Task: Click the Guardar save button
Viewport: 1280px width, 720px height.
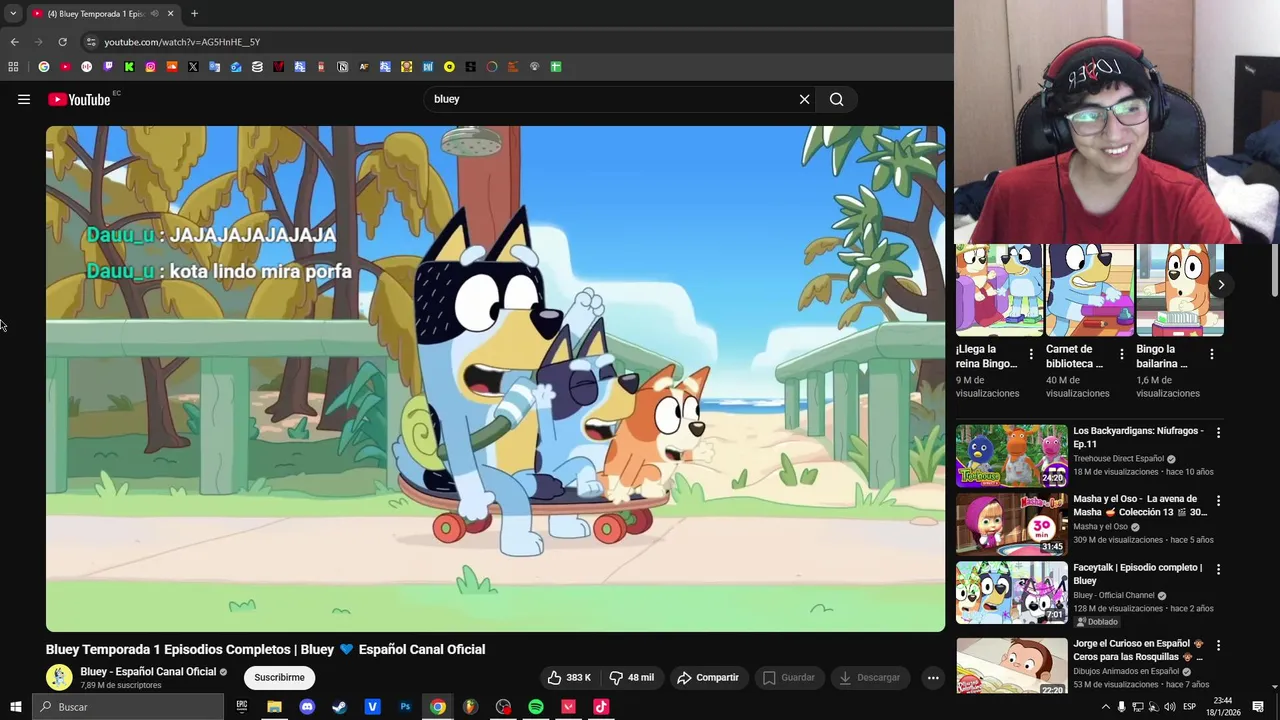Action: [x=789, y=678]
